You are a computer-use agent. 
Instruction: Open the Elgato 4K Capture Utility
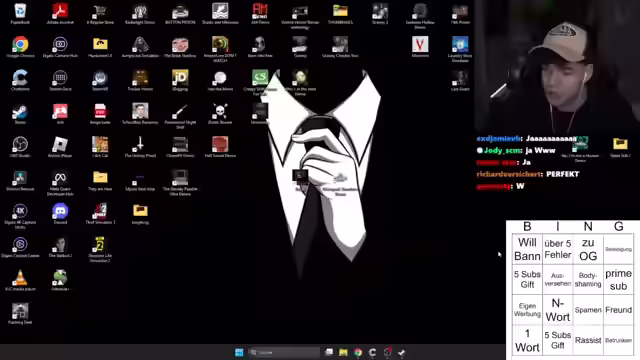(x=20, y=216)
